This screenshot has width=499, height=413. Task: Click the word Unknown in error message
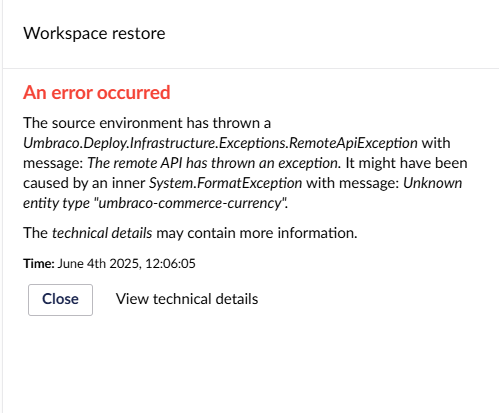[x=433, y=183]
